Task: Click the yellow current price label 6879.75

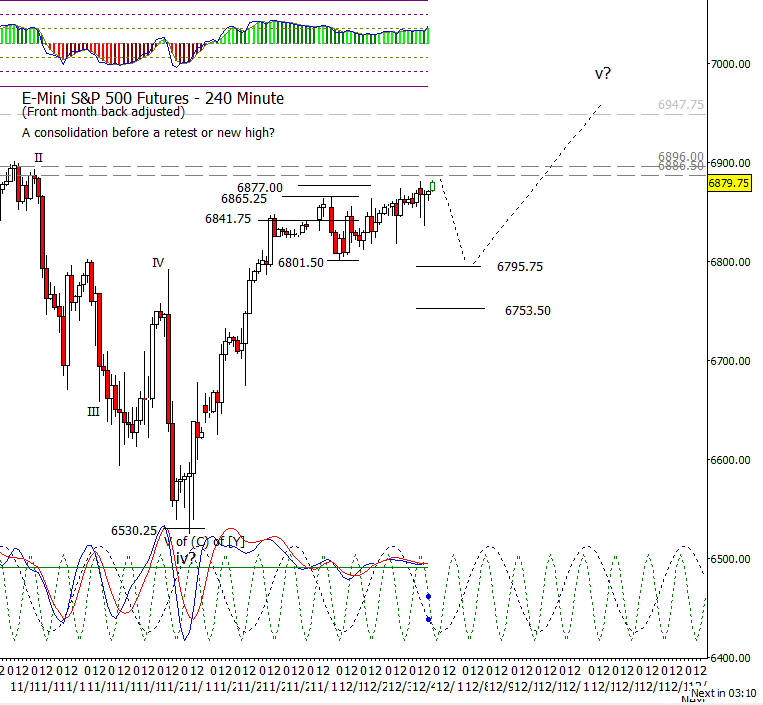Action: pos(729,183)
